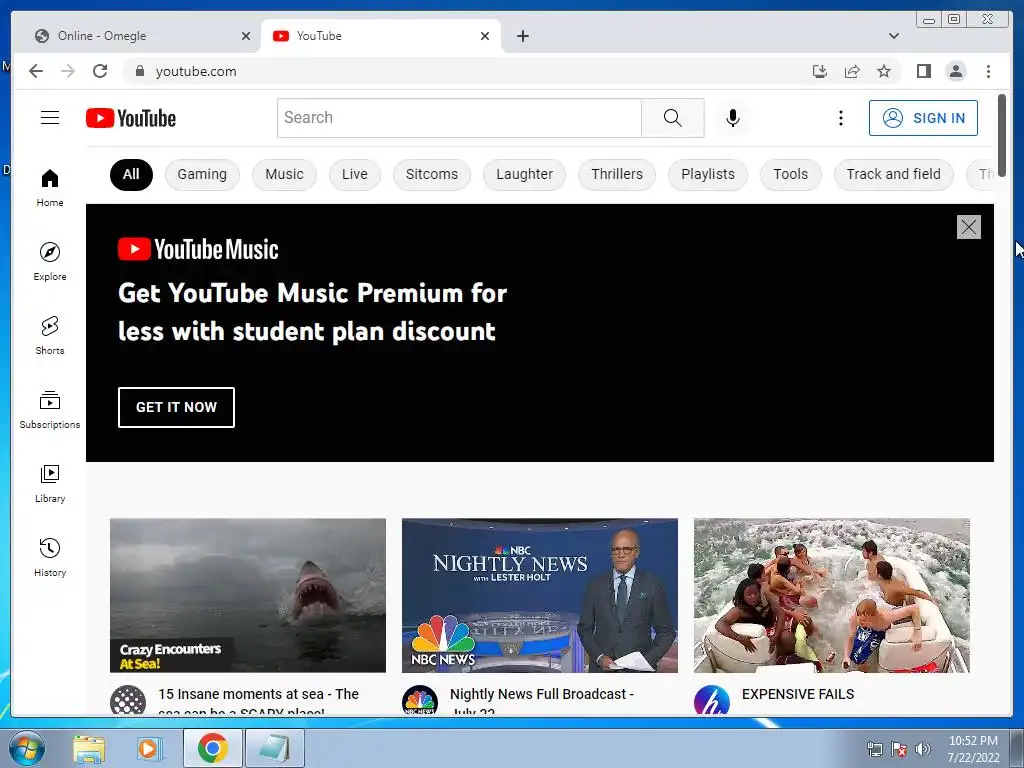Open Explore in sidebar
The width and height of the screenshot is (1024, 768).
click(50, 261)
